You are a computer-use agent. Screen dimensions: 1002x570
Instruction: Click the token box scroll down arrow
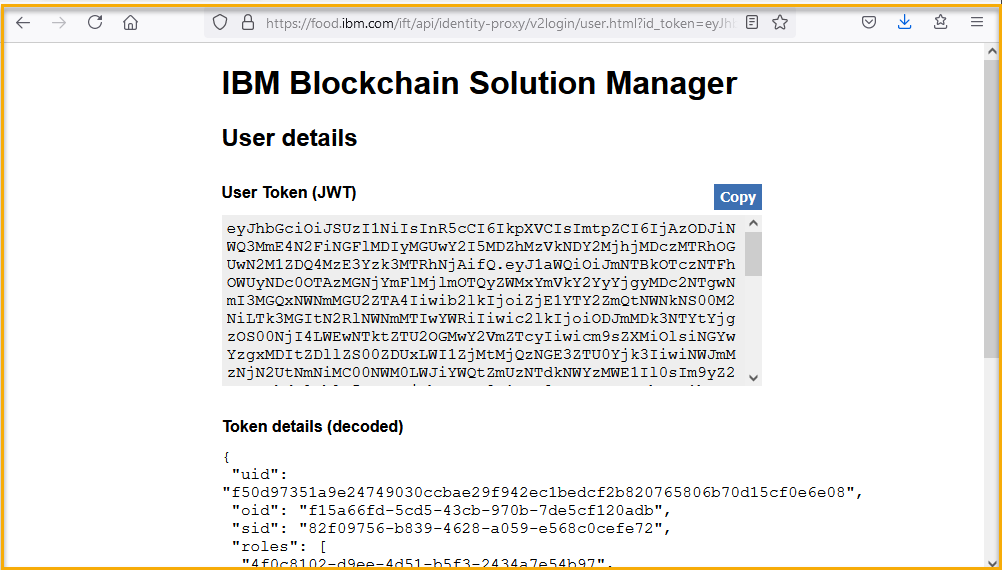point(753,378)
